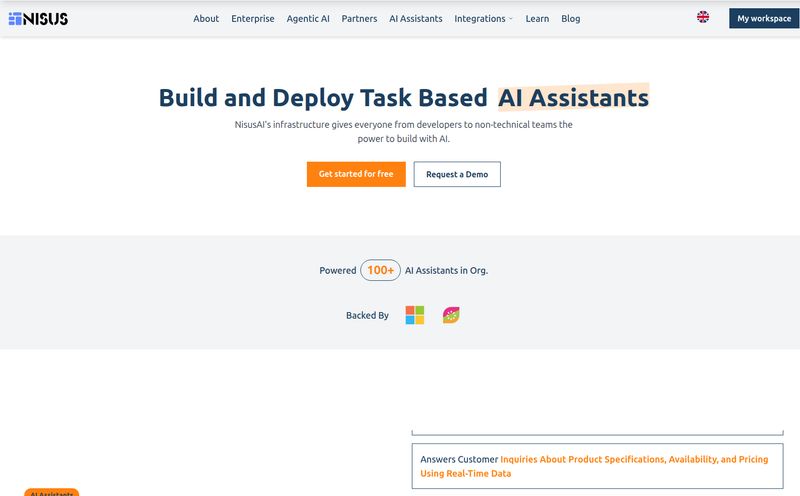Click 'AI Assistants in Org.' text
The image size is (800, 496).
tap(446, 270)
